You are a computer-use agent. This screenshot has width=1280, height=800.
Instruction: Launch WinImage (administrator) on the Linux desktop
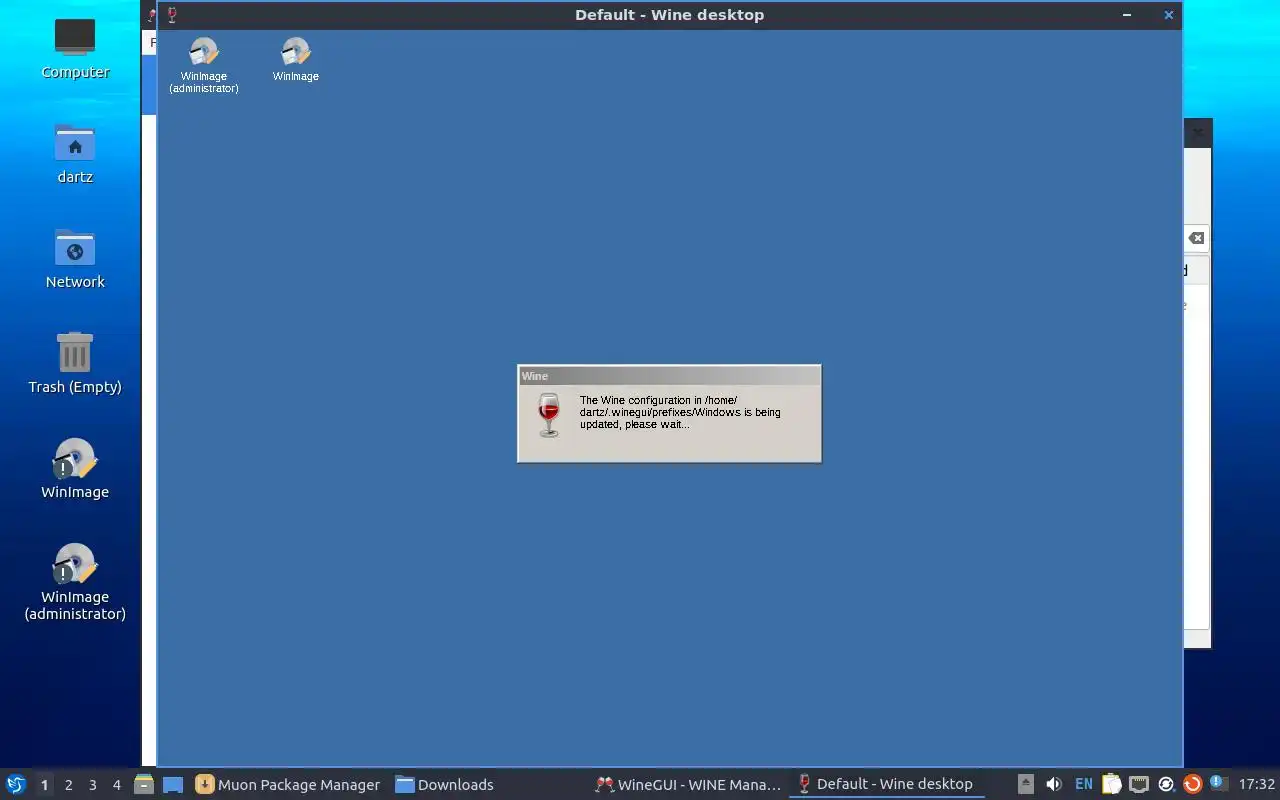[75, 582]
